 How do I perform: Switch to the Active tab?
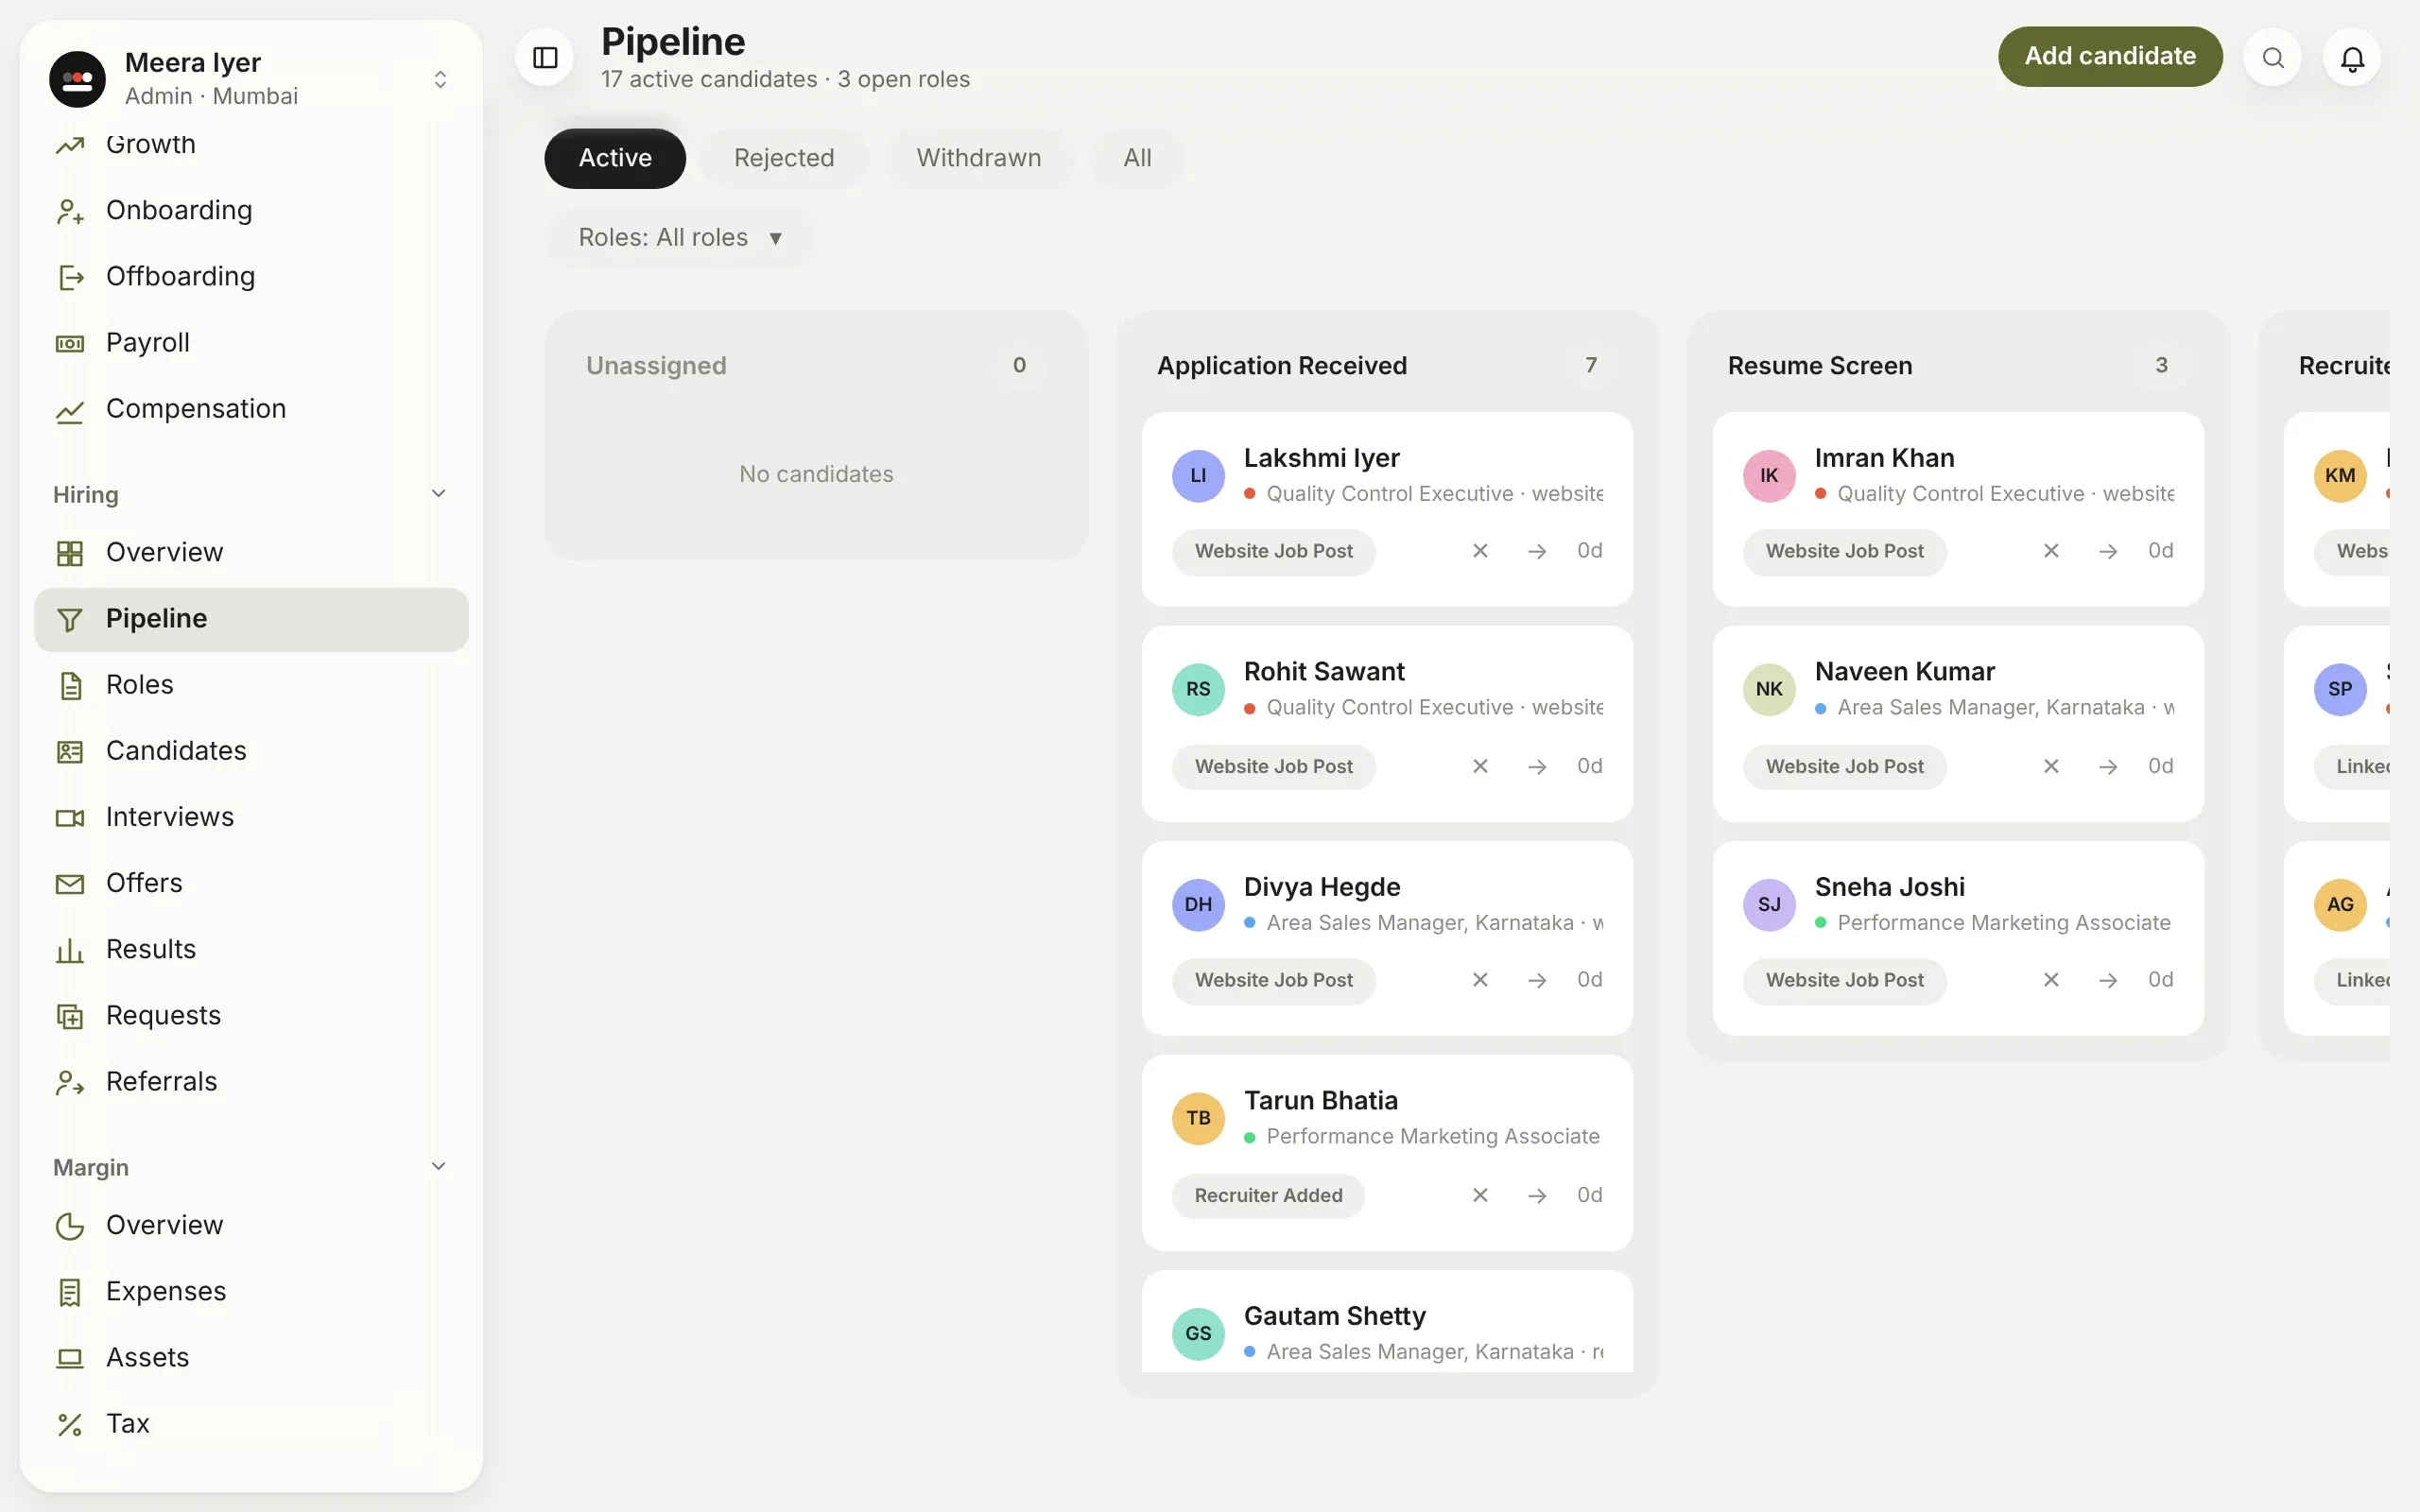click(x=615, y=158)
